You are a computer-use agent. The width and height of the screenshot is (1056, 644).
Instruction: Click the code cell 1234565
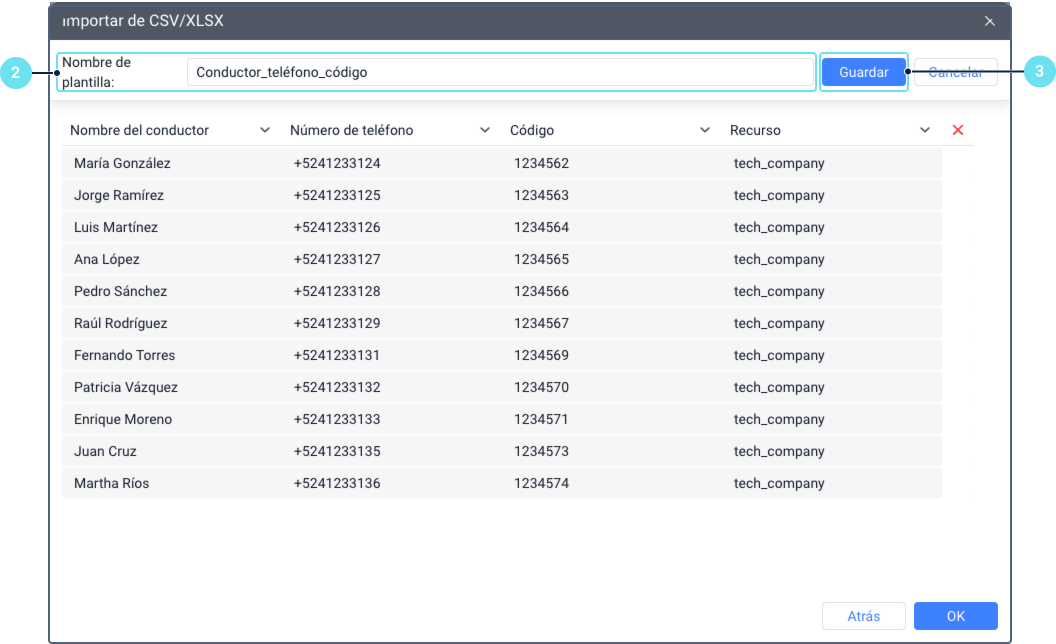point(541,259)
